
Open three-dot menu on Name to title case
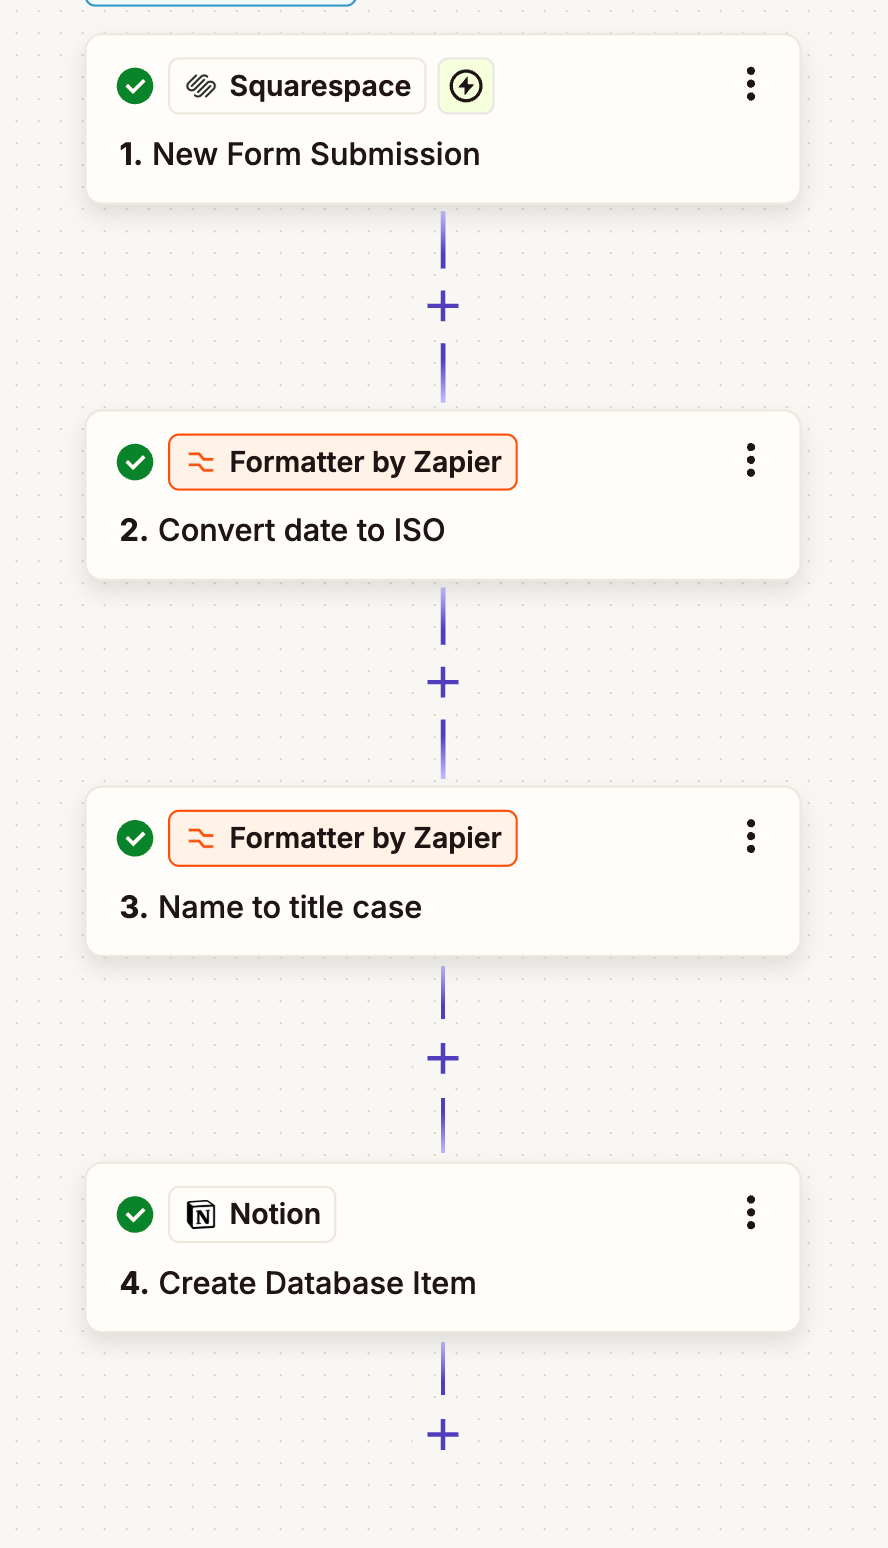click(750, 836)
